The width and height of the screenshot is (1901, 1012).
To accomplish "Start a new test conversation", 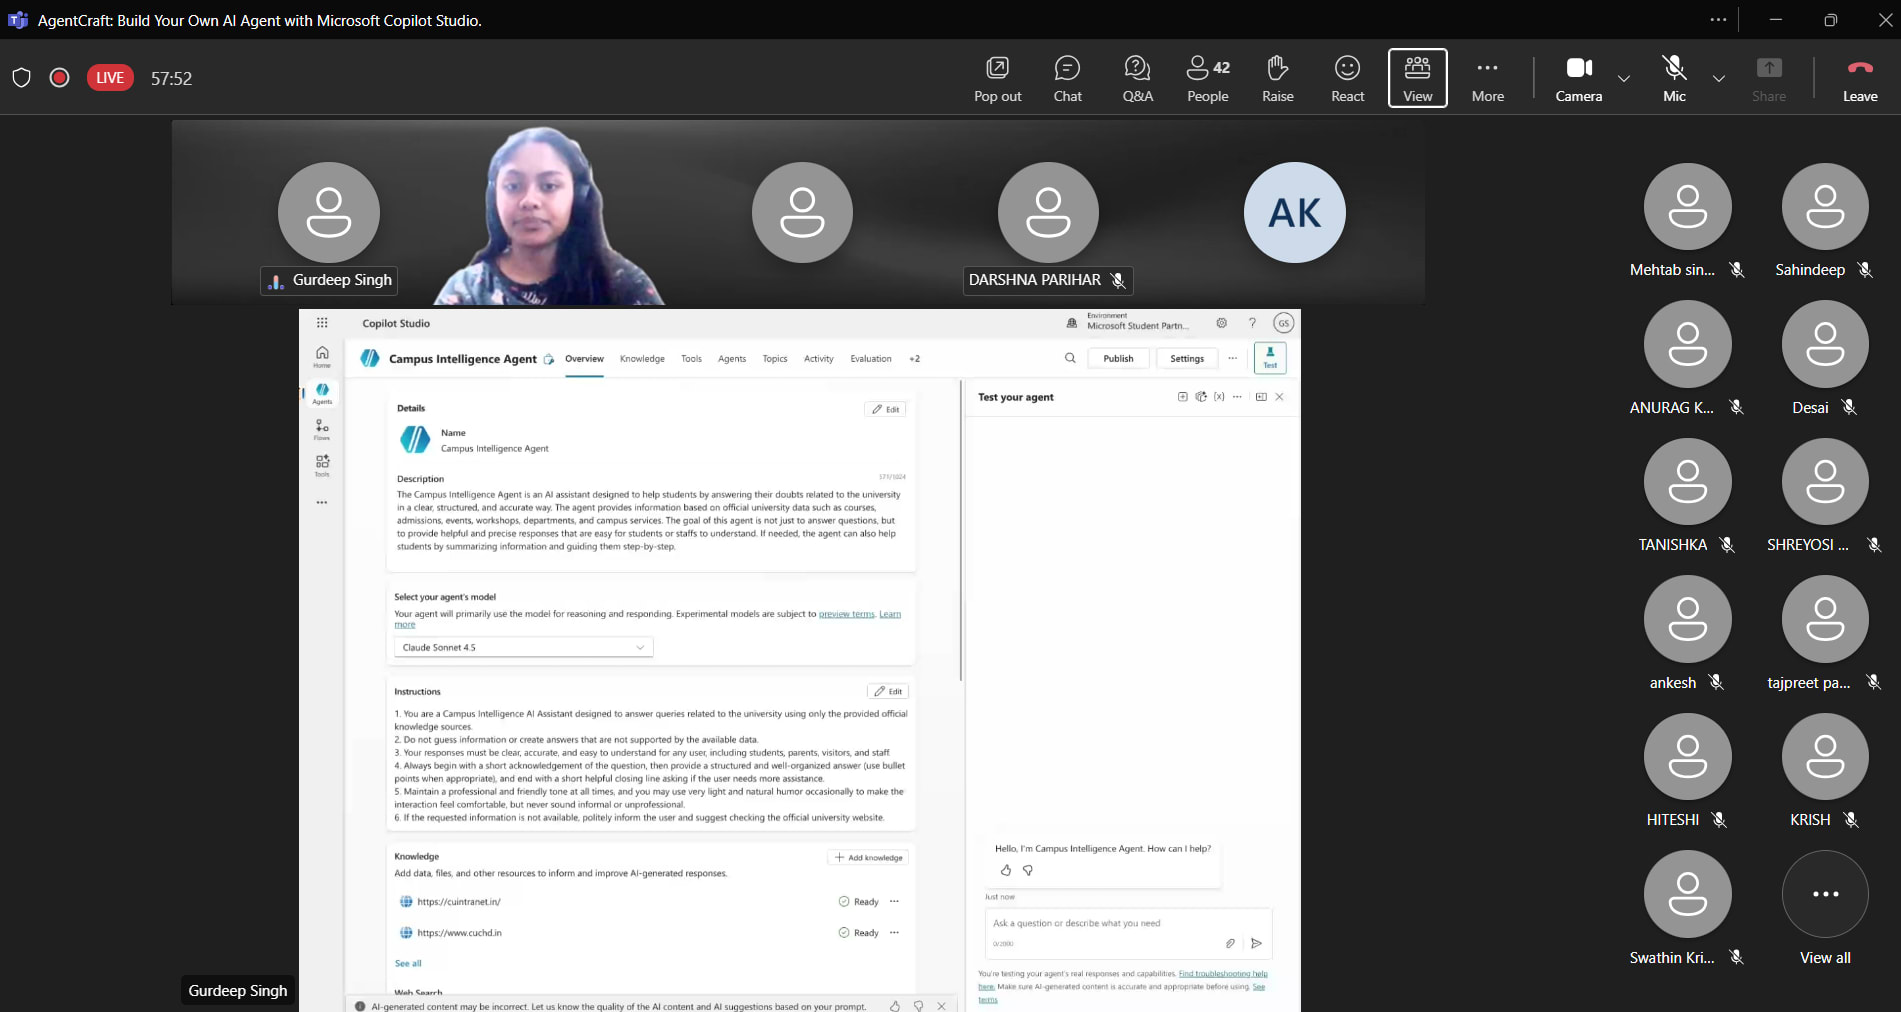I will click(1183, 397).
